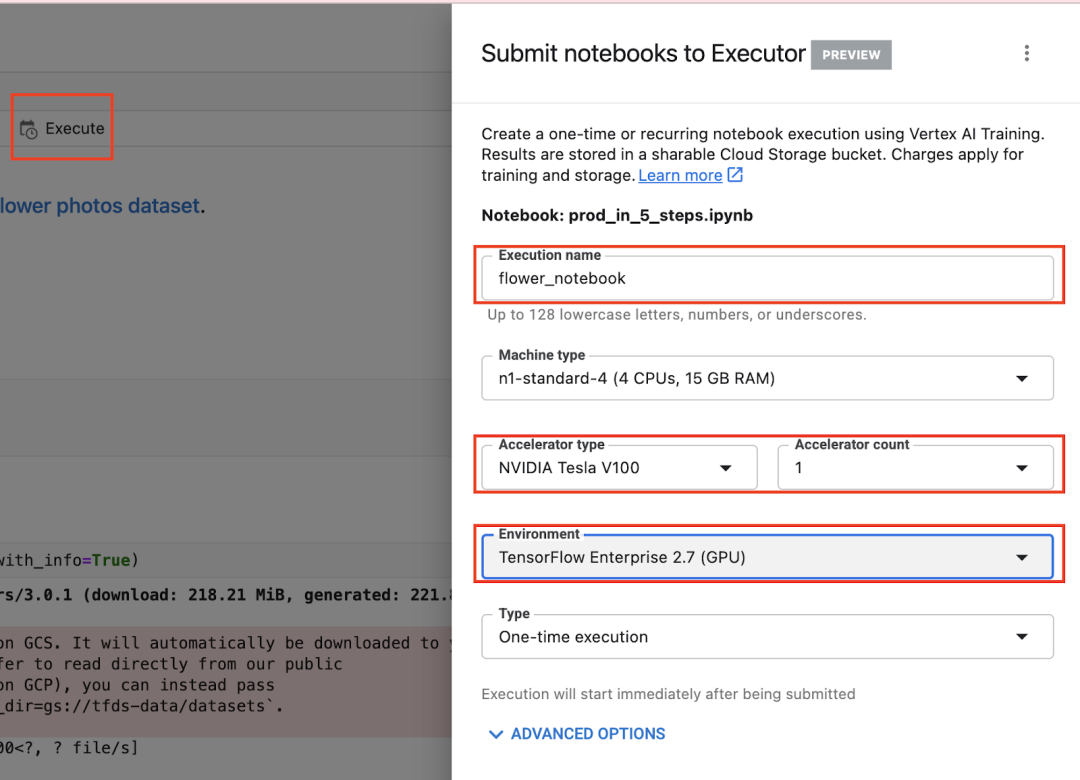The height and width of the screenshot is (780, 1080).
Task: Click the ADVANCED OPTIONS chevron icon
Action: pyautogui.click(x=495, y=734)
